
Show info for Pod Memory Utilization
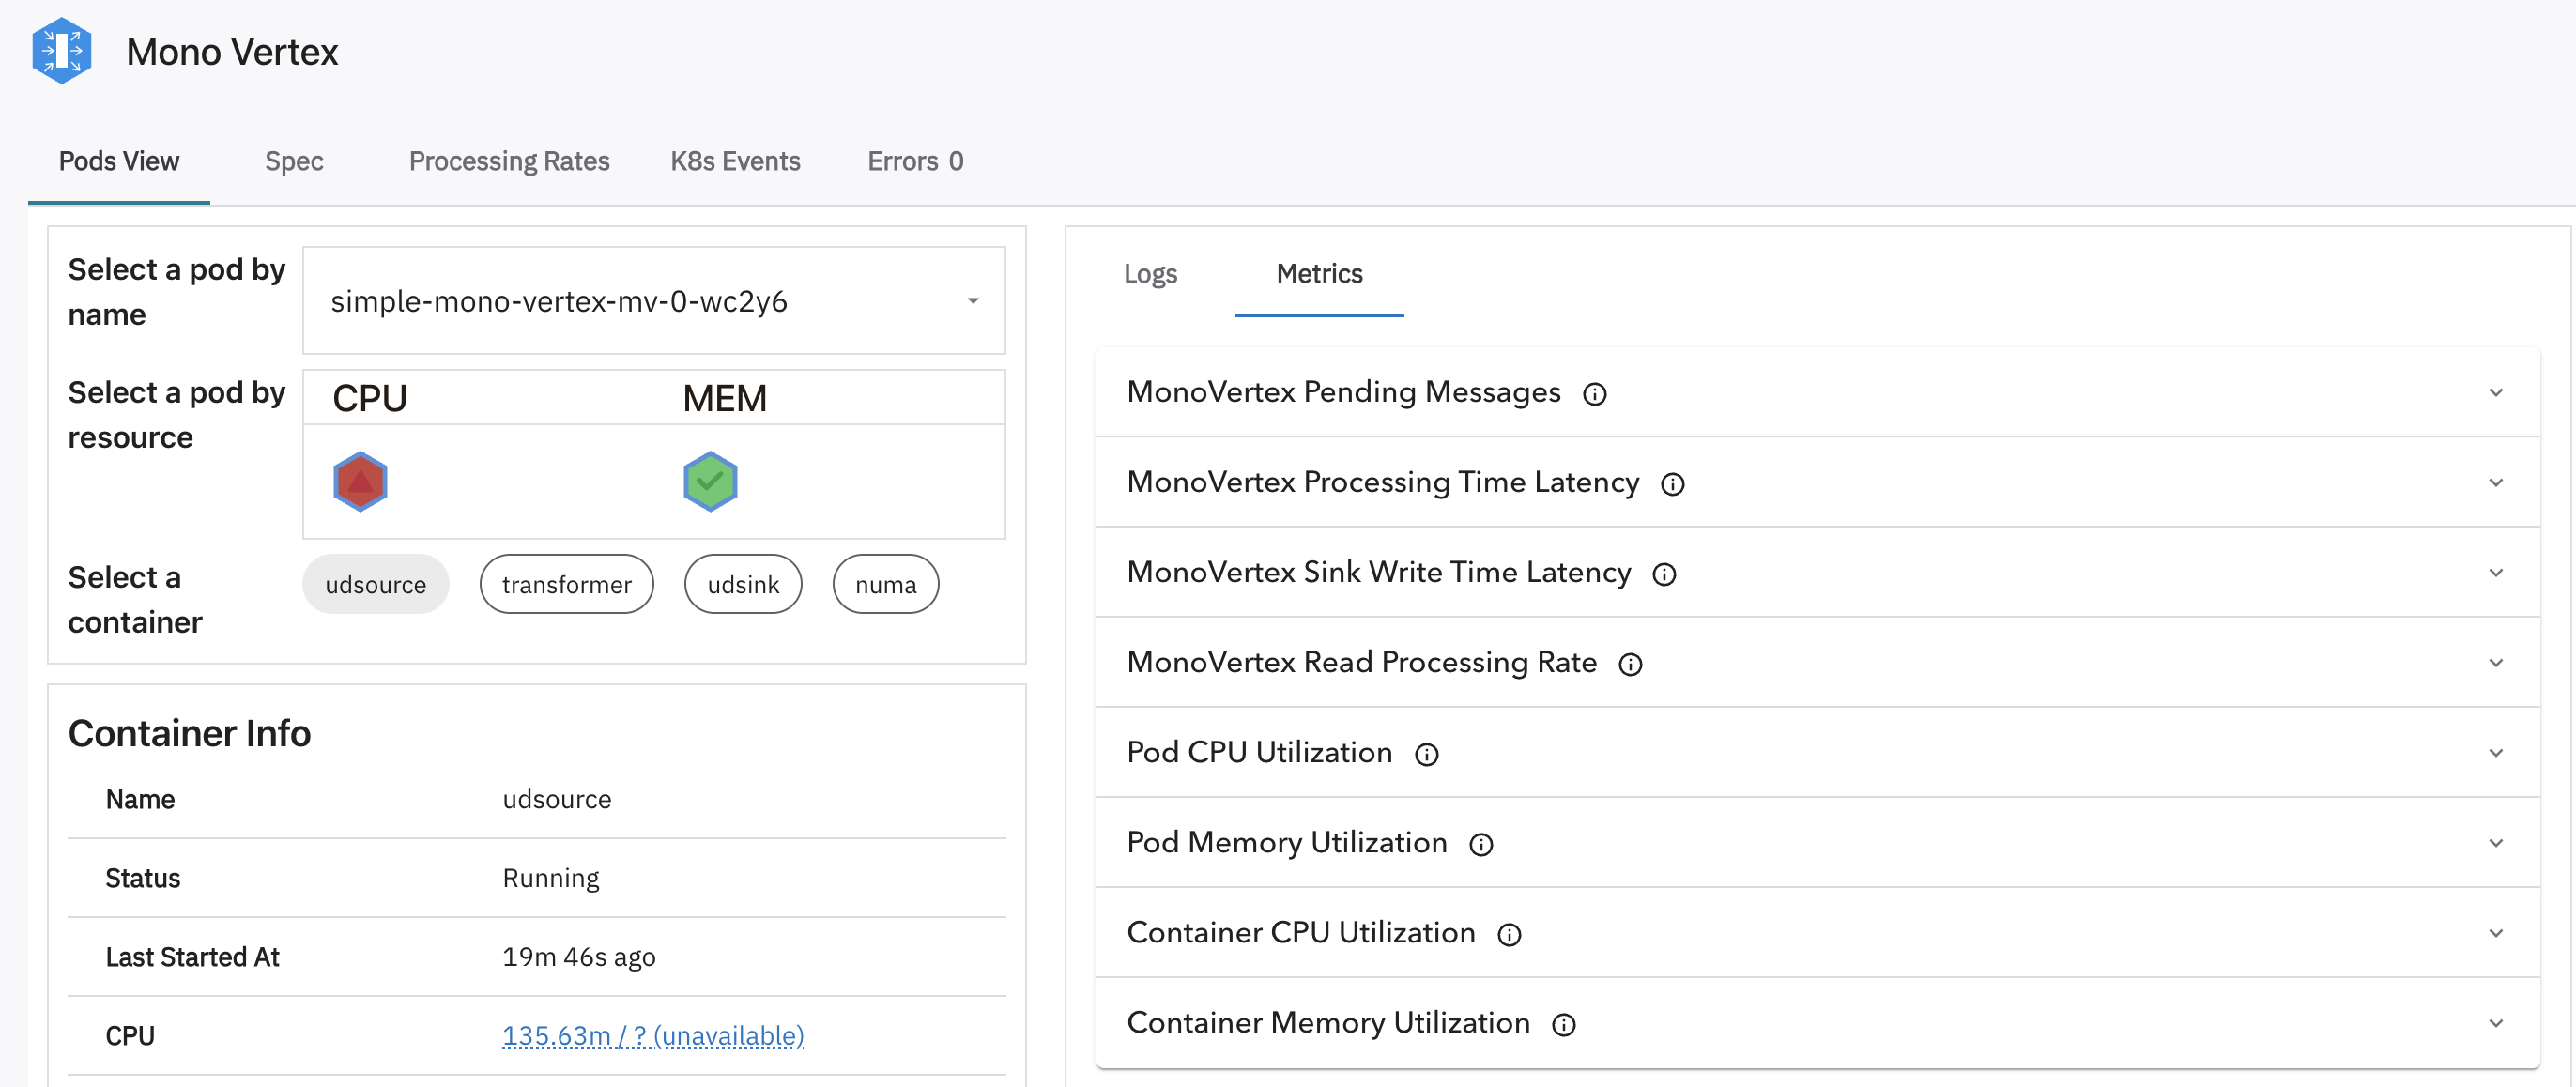point(1481,844)
